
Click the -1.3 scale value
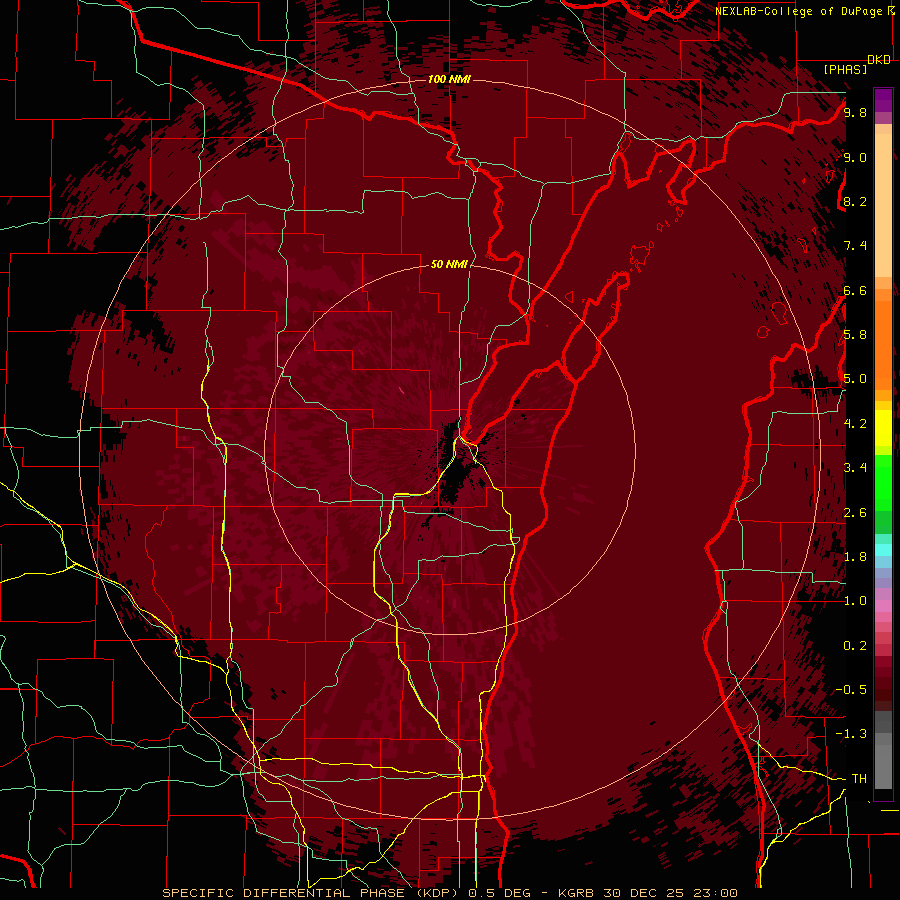(851, 734)
